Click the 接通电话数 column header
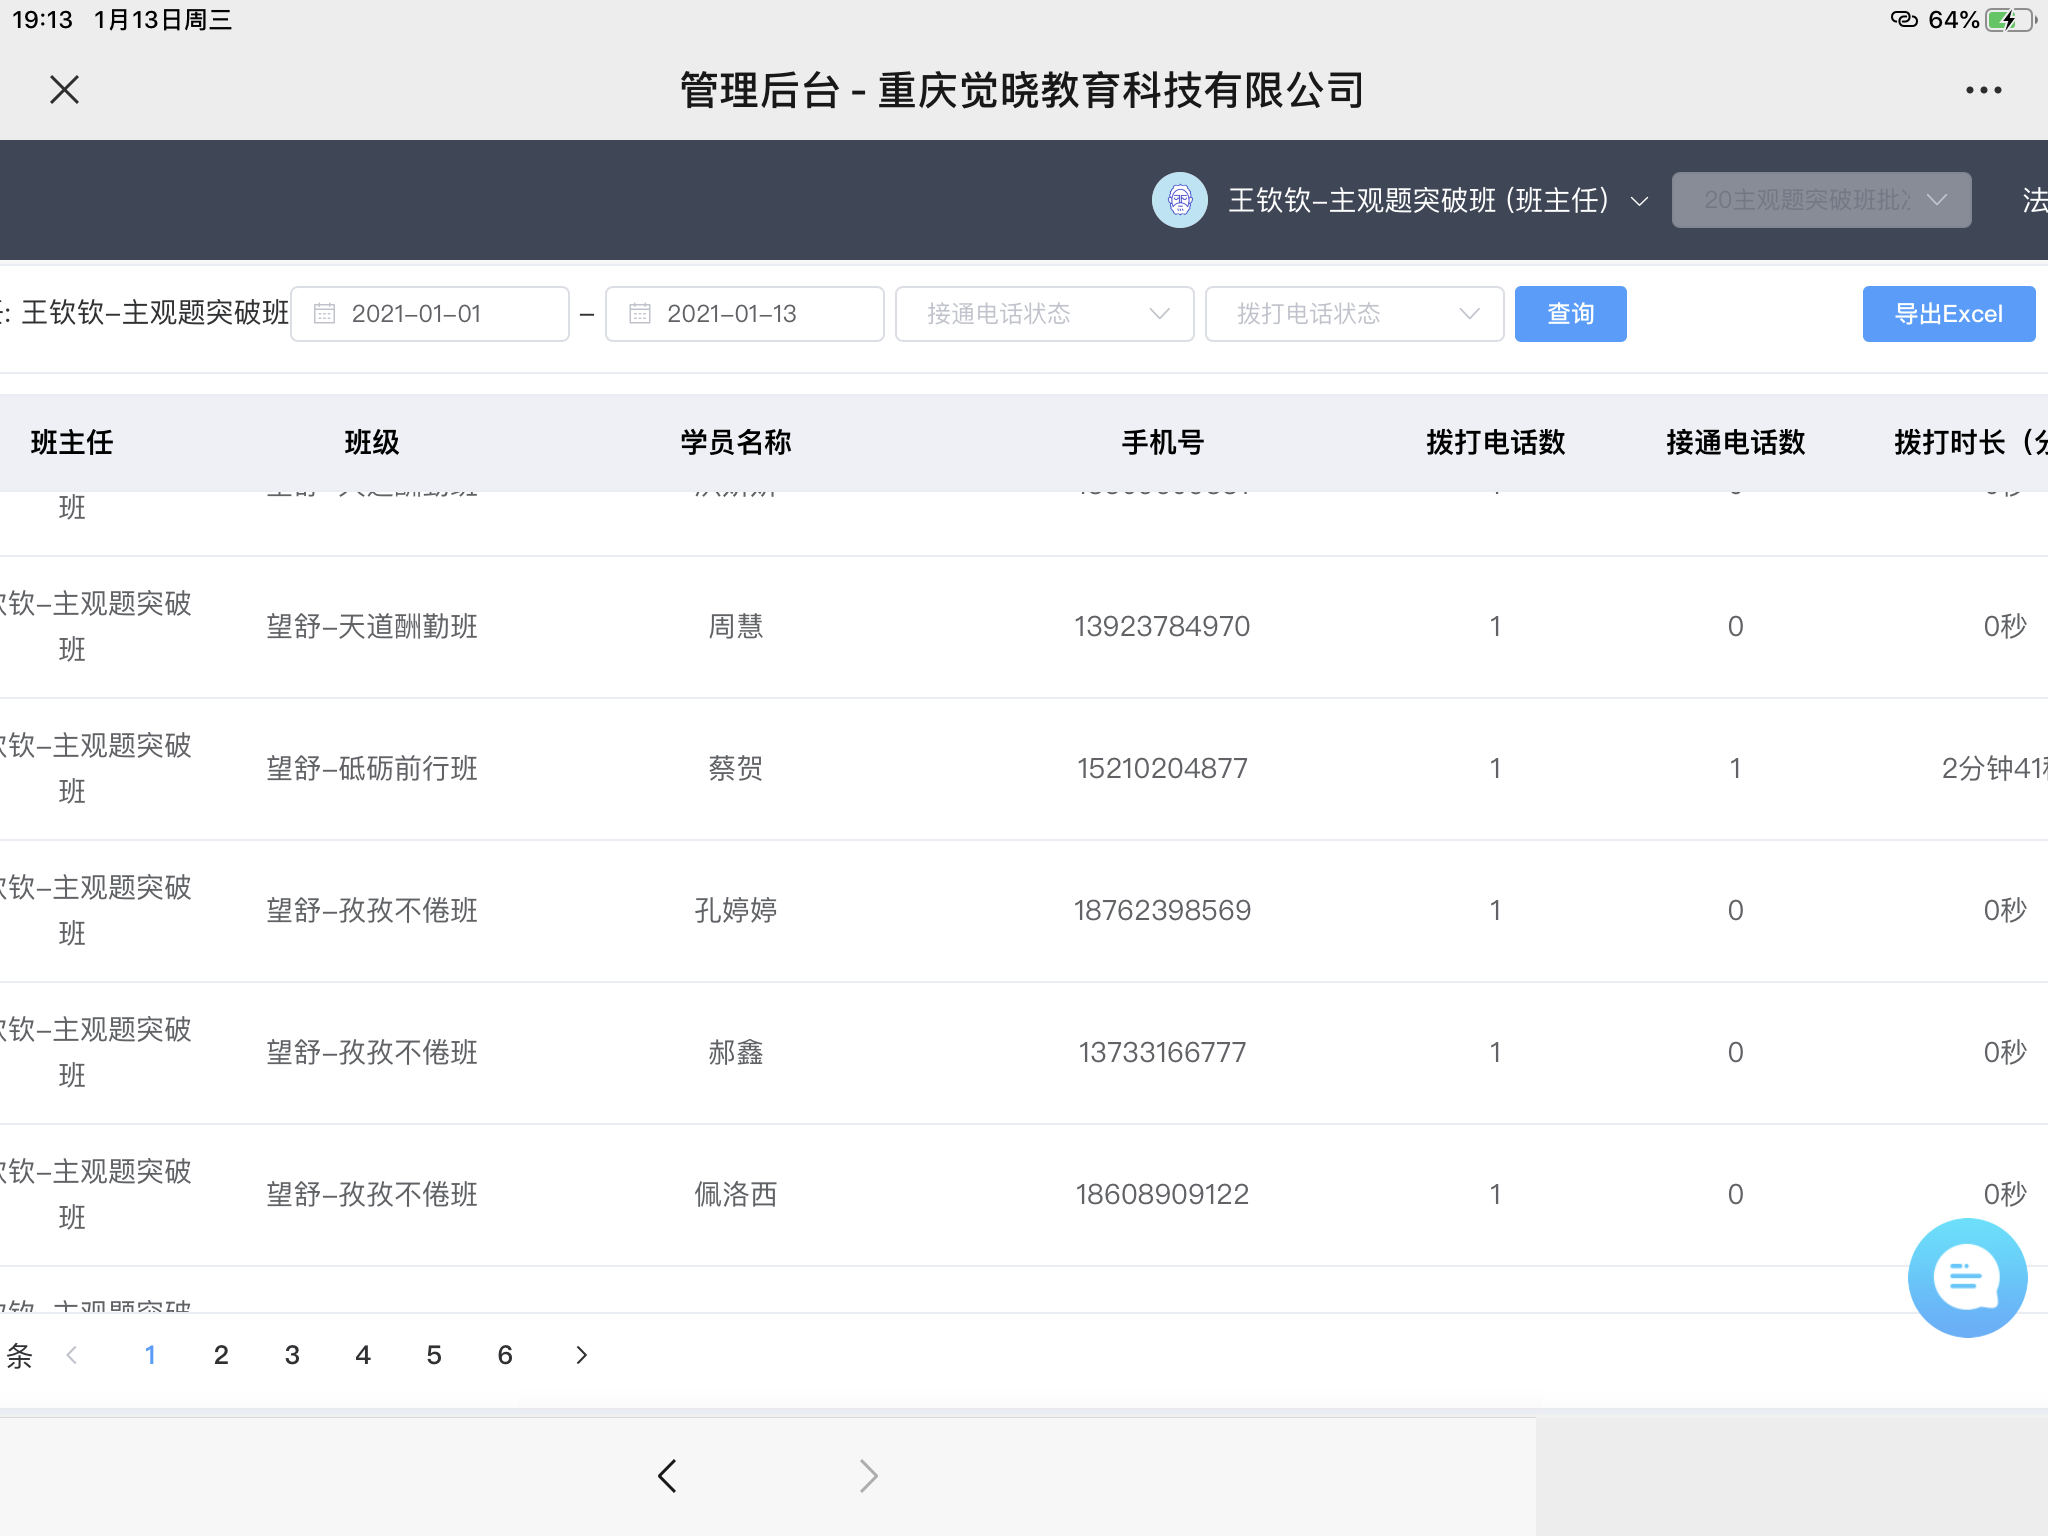The height and width of the screenshot is (1536, 2048). [1735, 442]
